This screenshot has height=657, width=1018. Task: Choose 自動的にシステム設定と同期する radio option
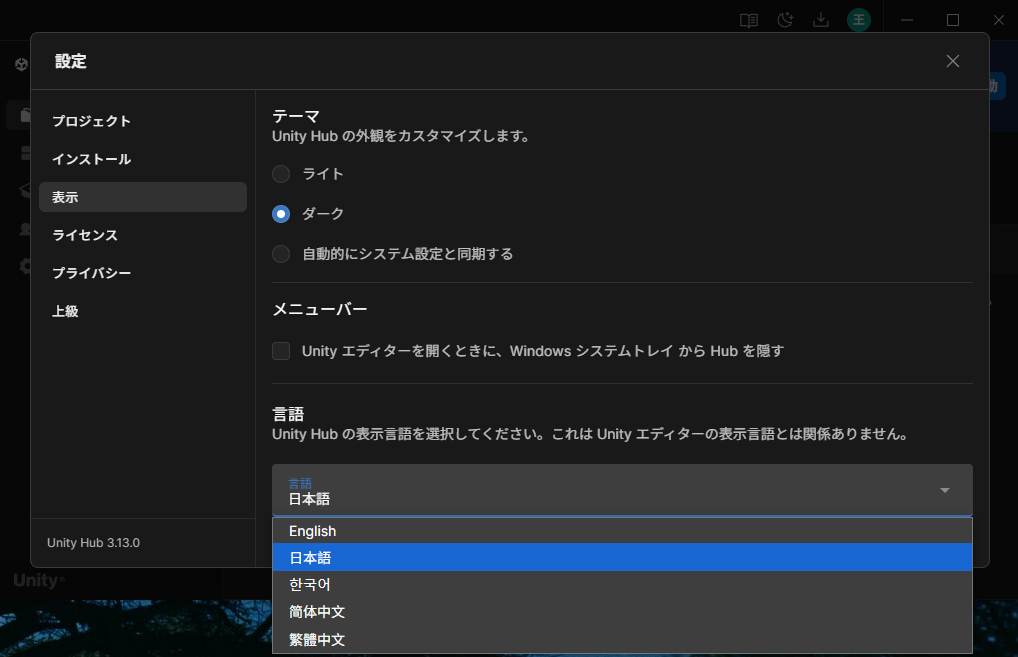281,254
